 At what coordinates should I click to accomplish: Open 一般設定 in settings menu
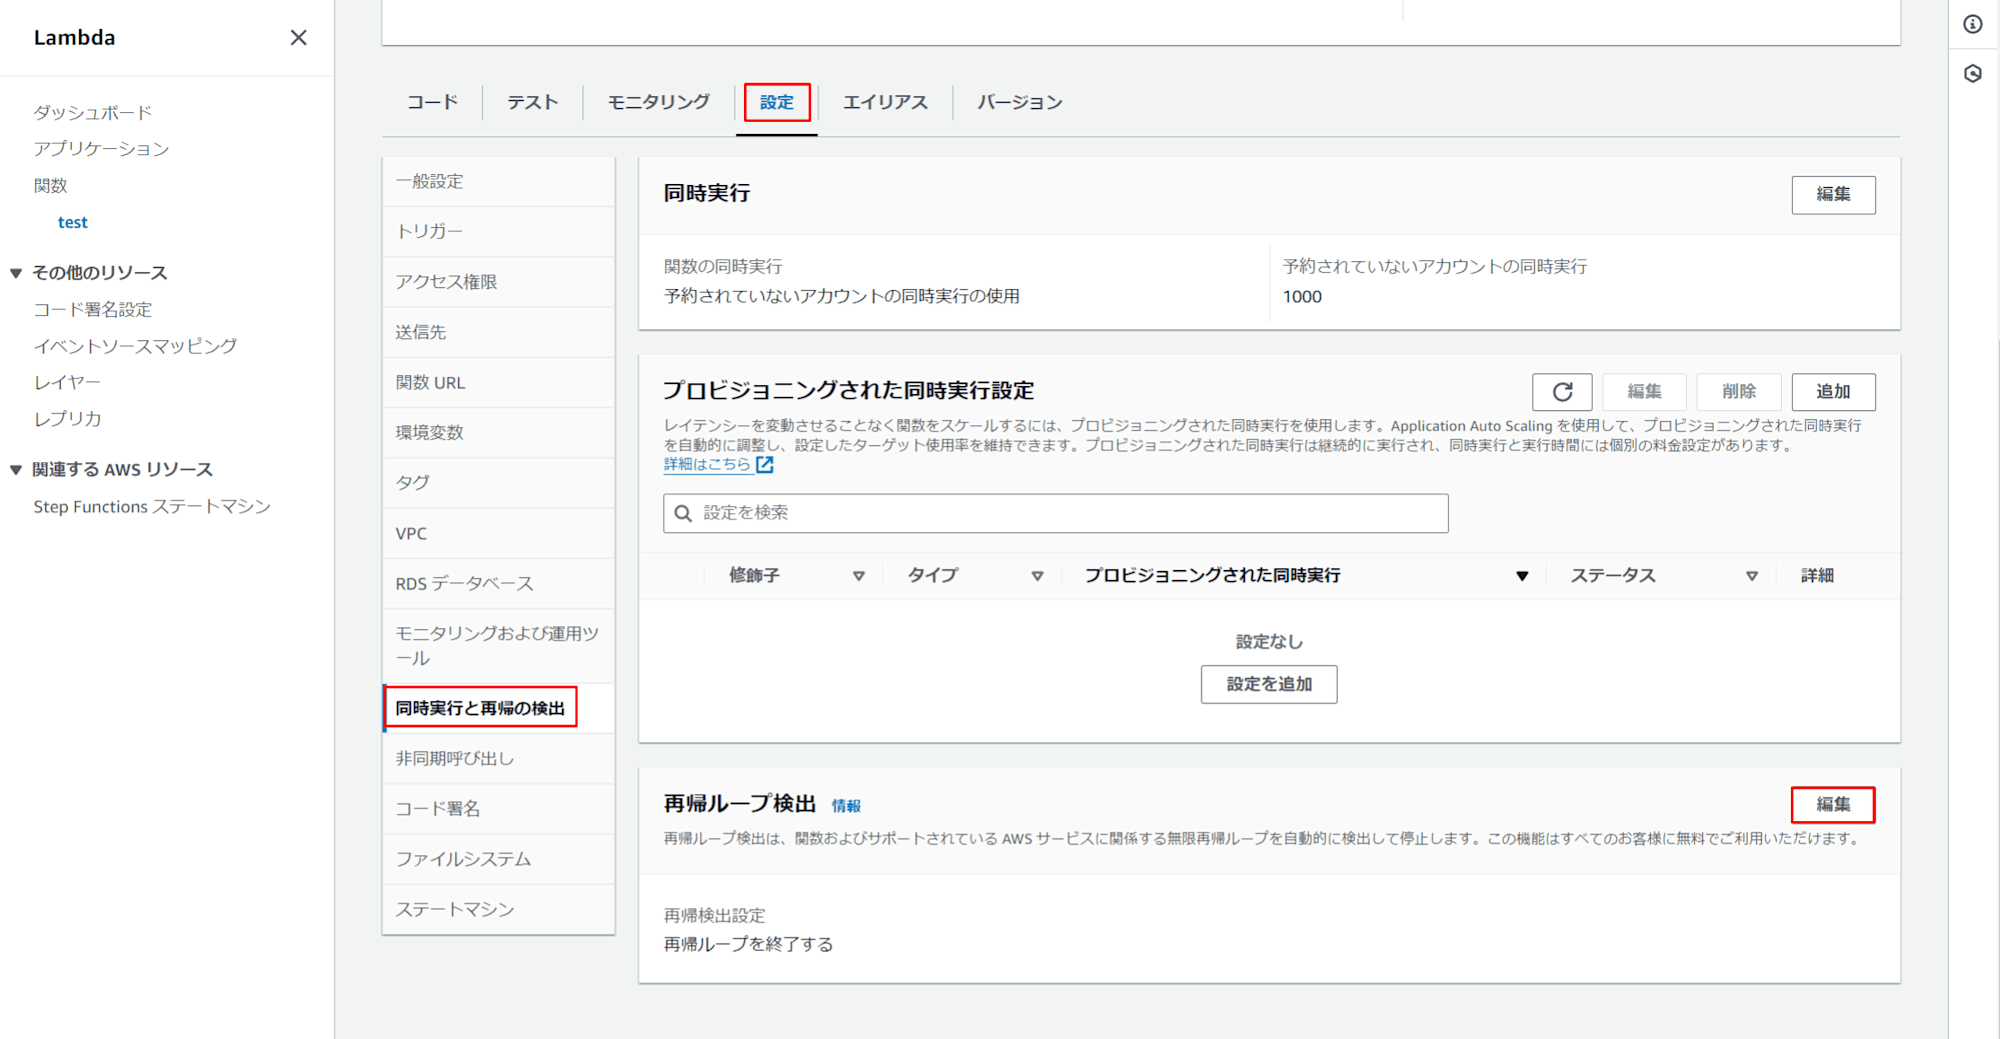click(498, 182)
